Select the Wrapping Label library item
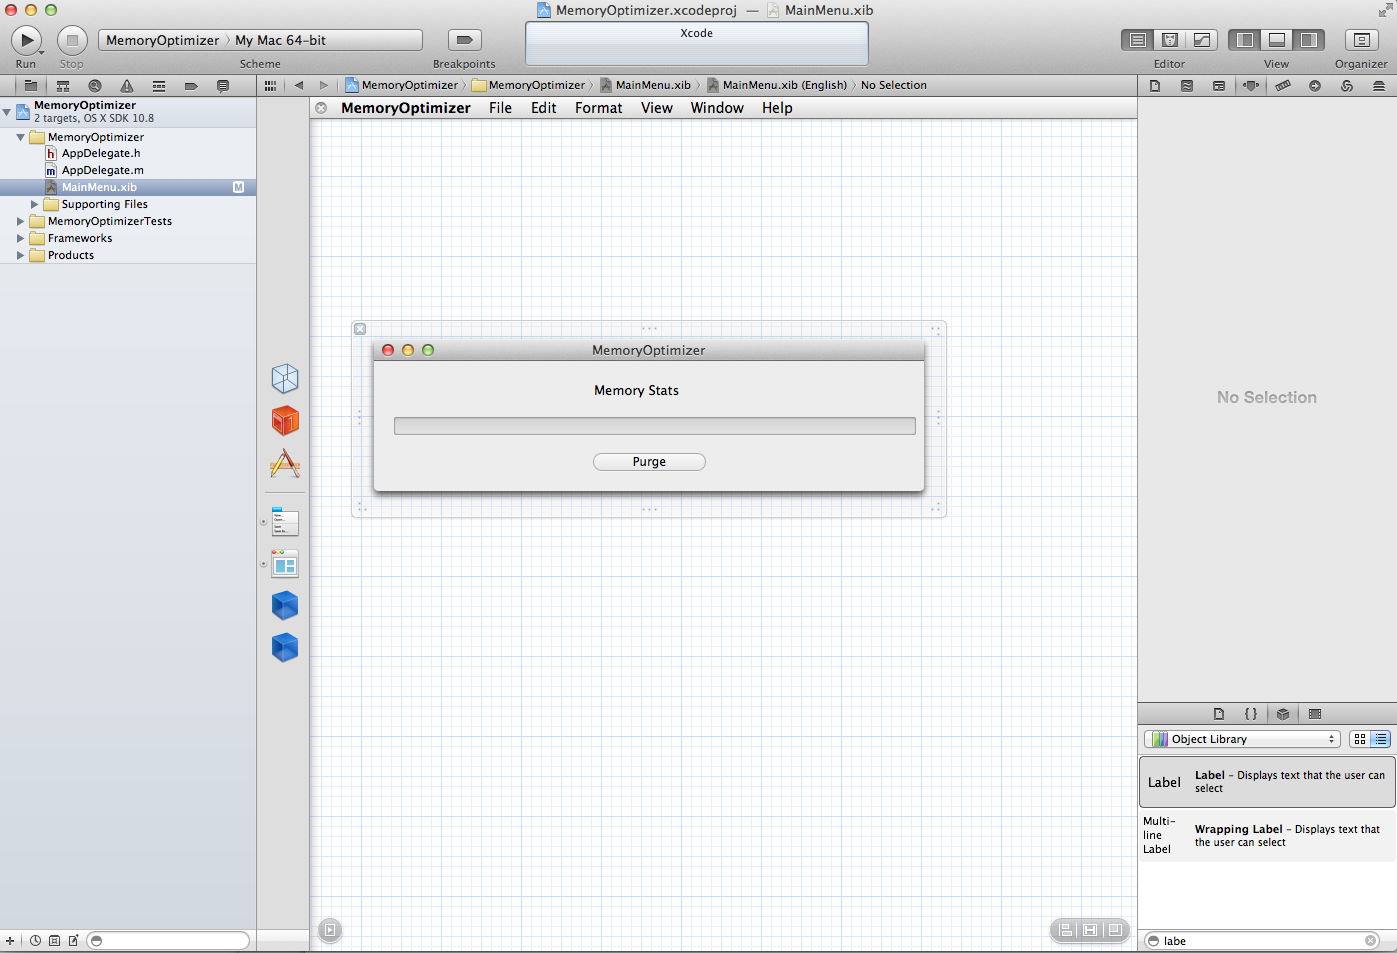Viewport: 1397px width, 953px height. pos(1267,835)
